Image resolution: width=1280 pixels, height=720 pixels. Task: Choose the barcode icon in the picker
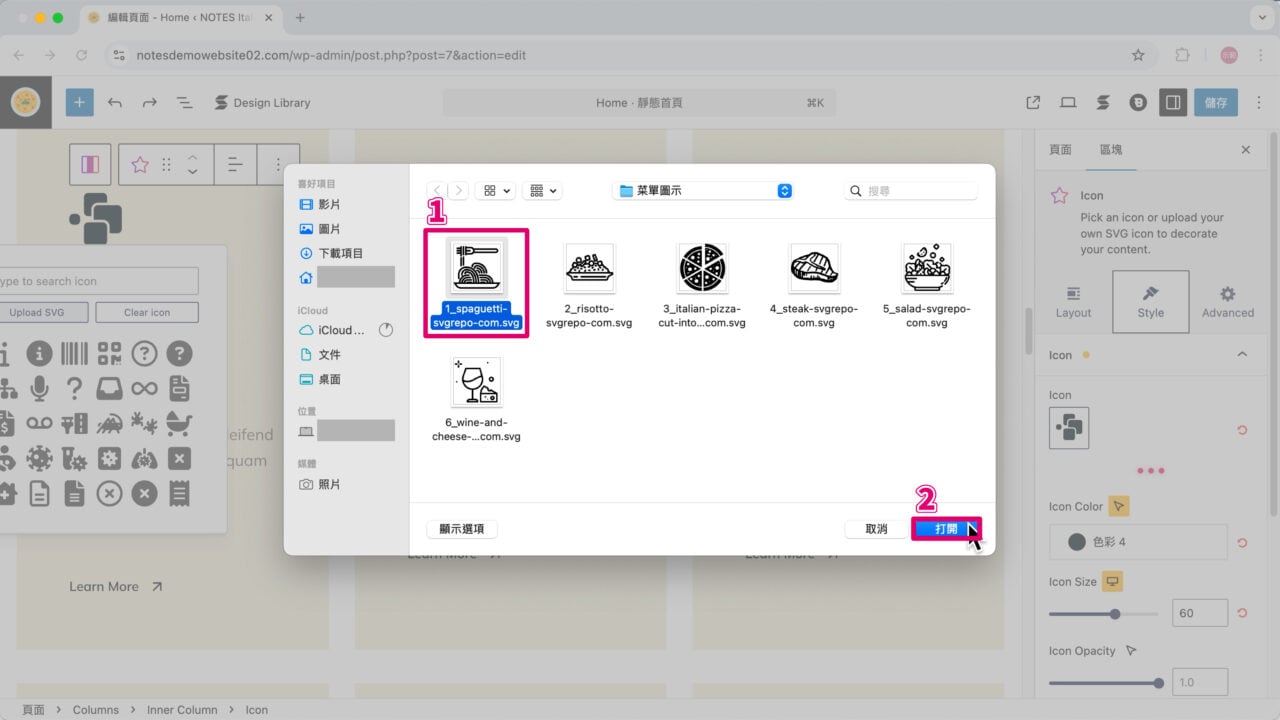pos(74,353)
